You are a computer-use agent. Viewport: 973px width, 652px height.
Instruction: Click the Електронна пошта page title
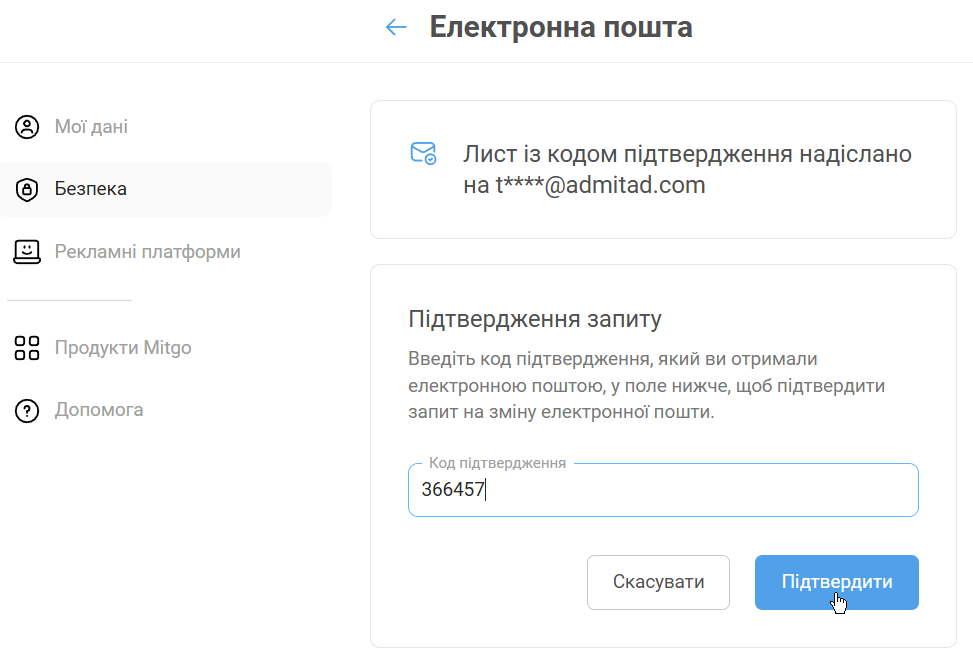click(561, 27)
